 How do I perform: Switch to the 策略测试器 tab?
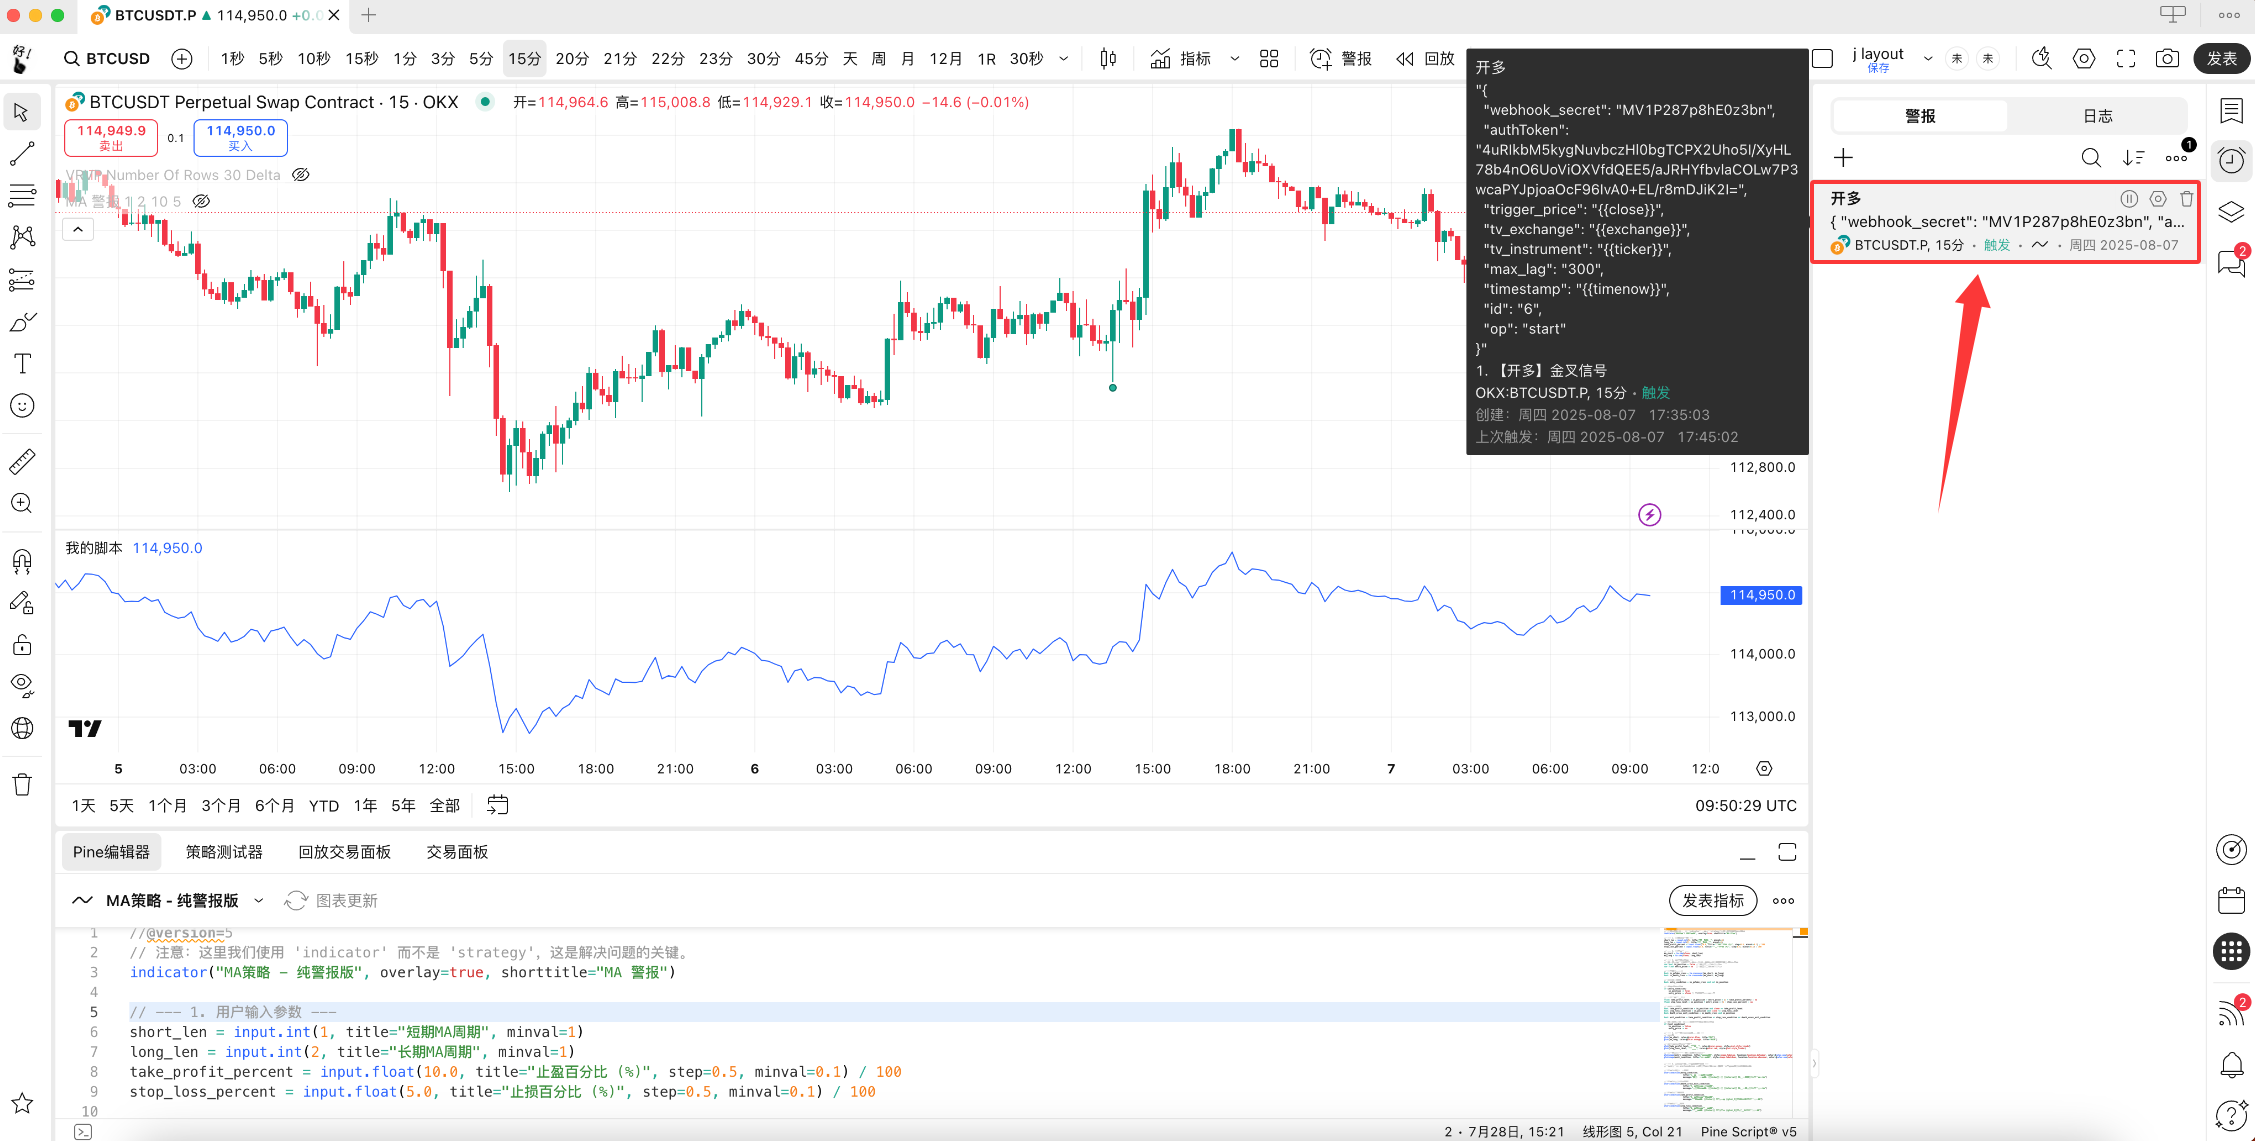click(x=224, y=852)
